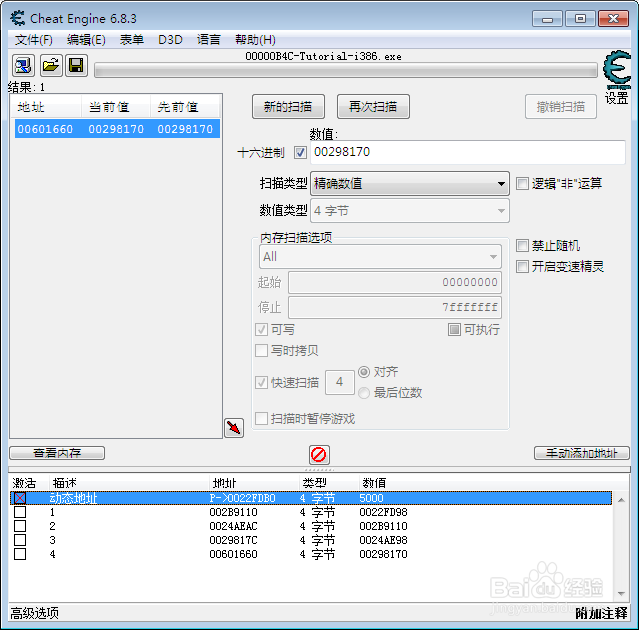639x630 pixels.
Task: Enable the unrandomizer checkbox
Action: [522, 246]
